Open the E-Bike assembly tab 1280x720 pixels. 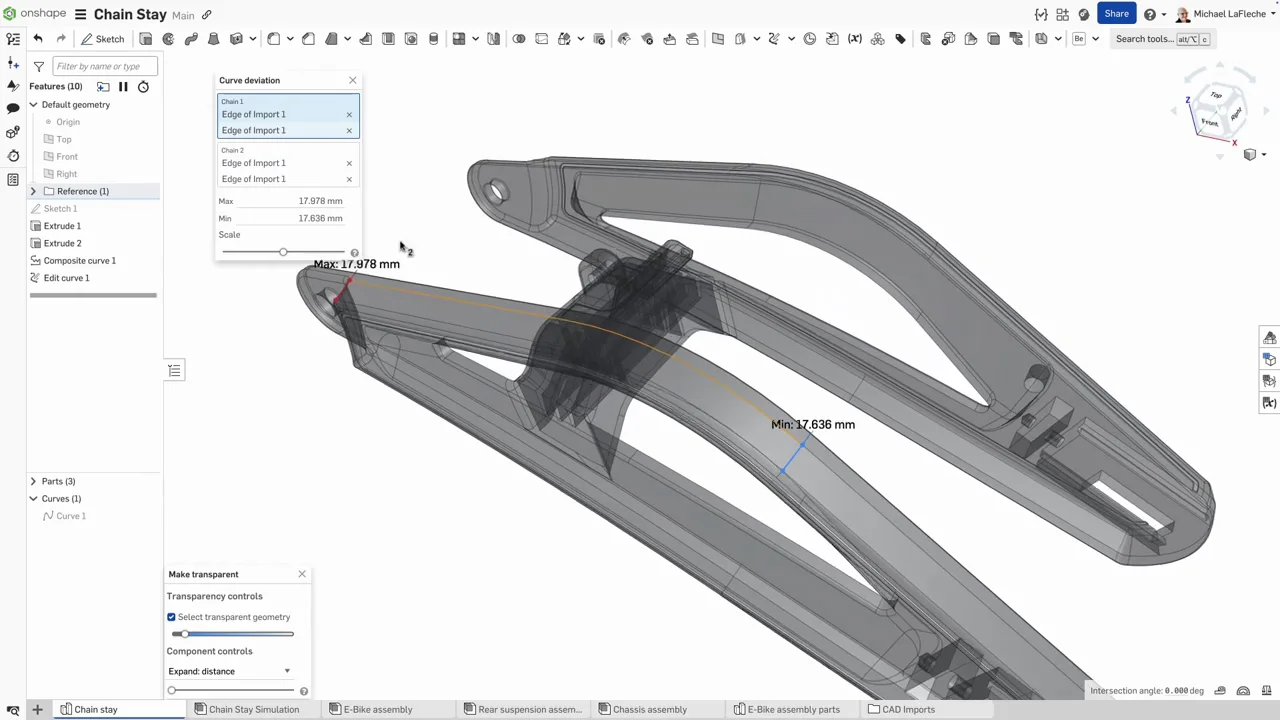pyautogui.click(x=377, y=709)
